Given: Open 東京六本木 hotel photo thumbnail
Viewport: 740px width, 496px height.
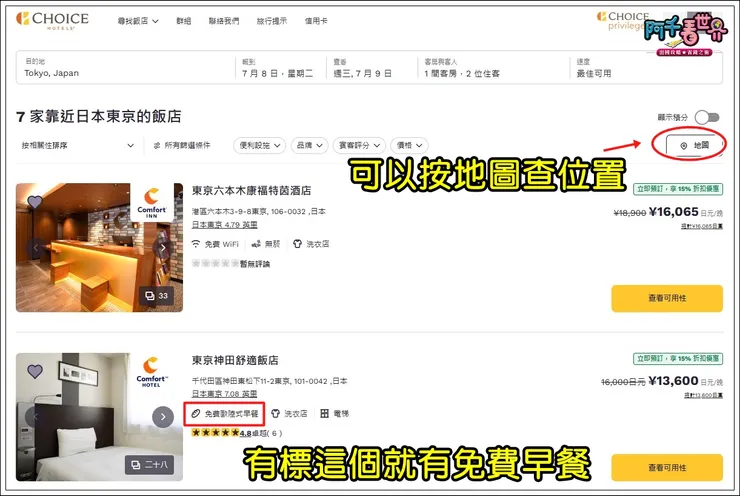Looking at the screenshot, I should (x=99, y=248).
